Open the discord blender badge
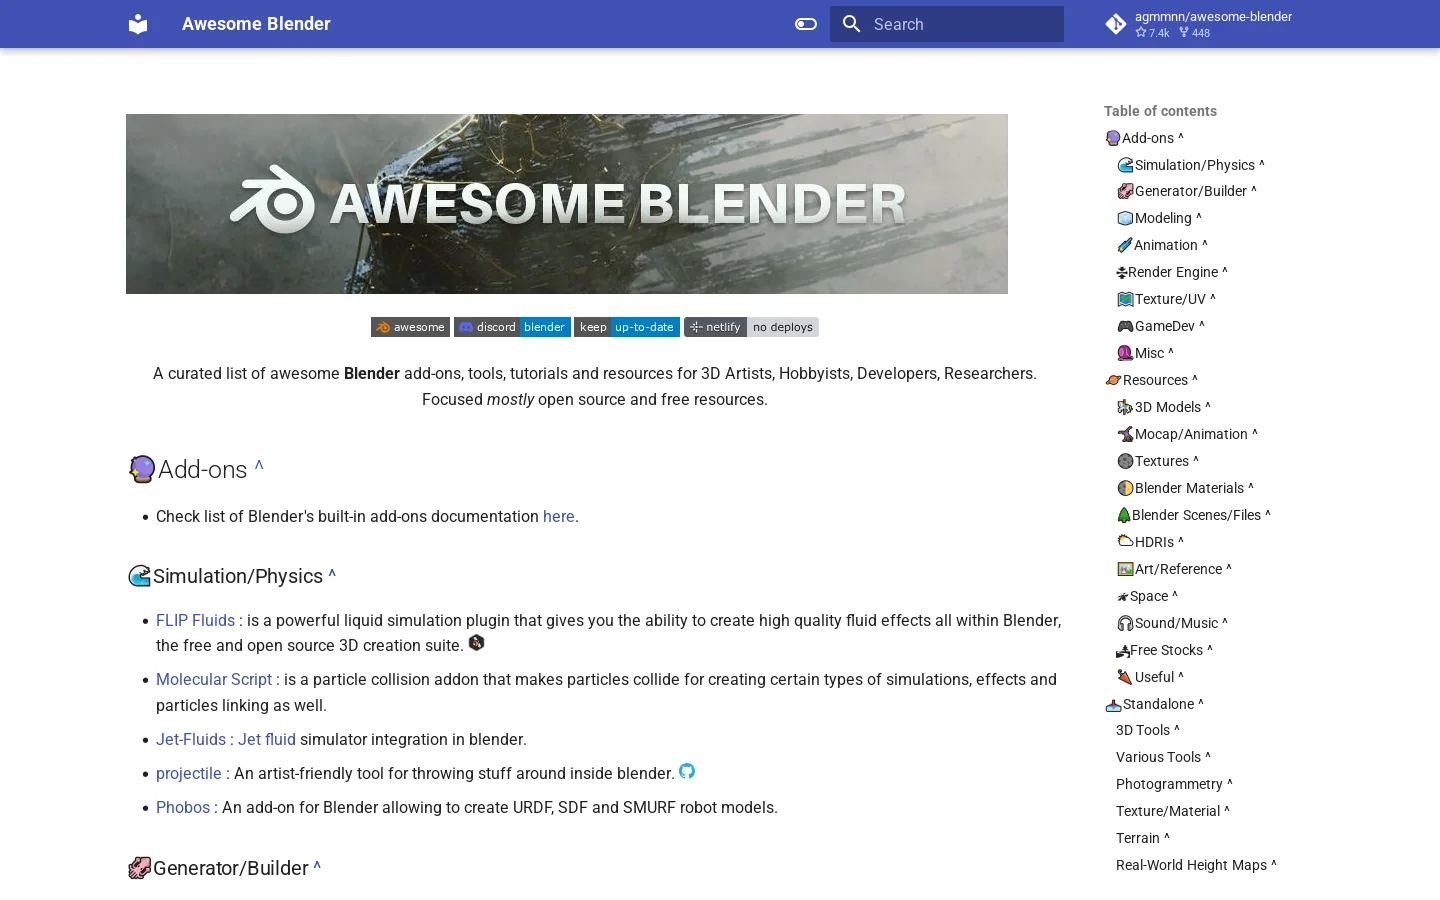This screenshot has height=900, width=1440. 512,327
